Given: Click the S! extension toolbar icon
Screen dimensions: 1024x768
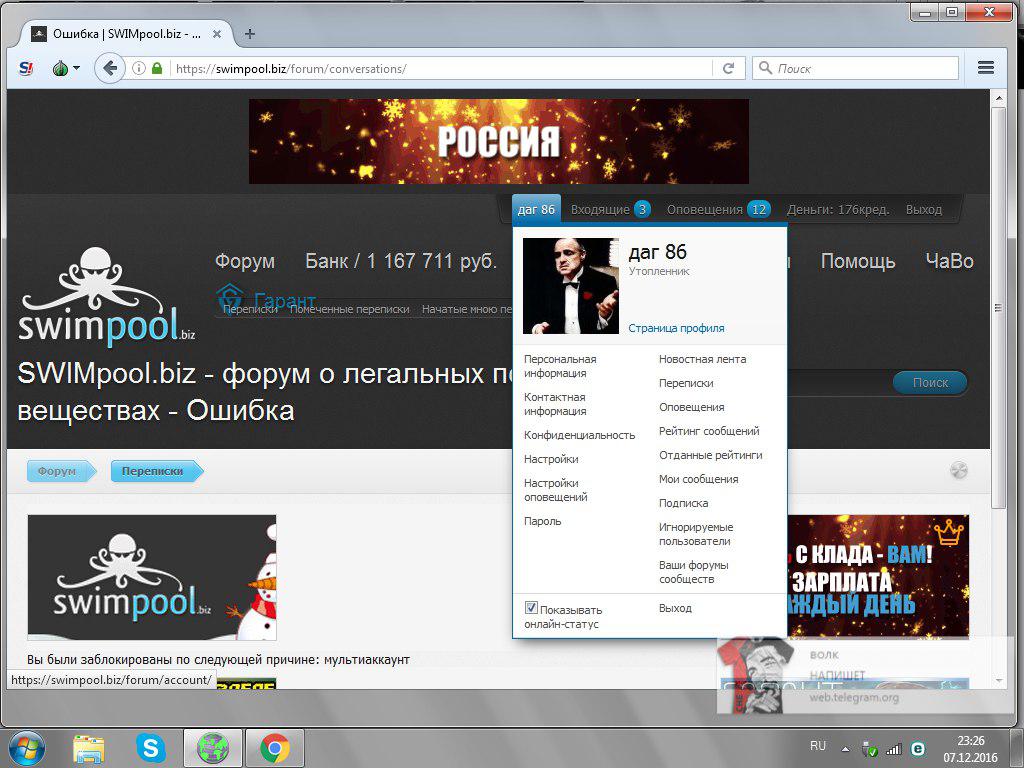Looking at the screenshot, I should [x=26, y=68].
